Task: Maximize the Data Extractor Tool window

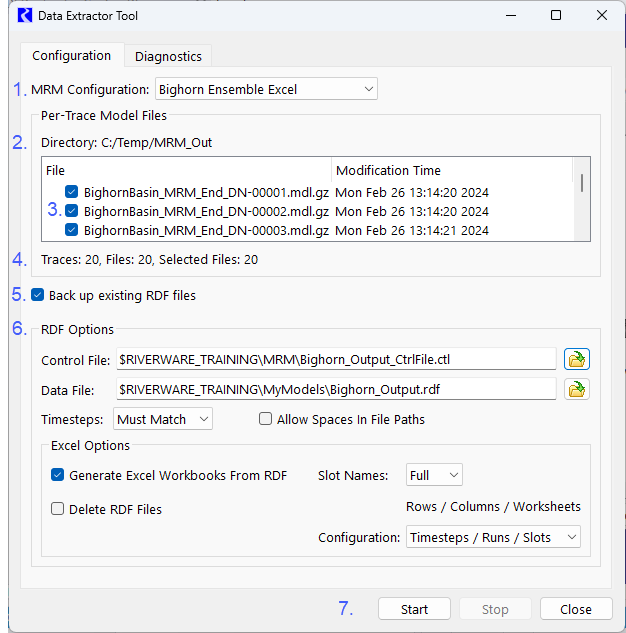Action: click(x=556, y=15)
